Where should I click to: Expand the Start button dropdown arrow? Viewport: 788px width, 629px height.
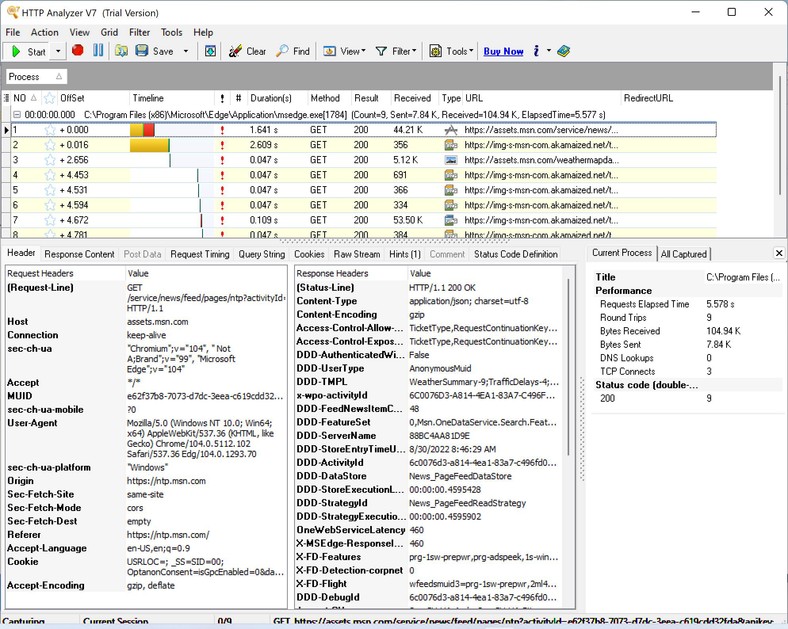58,51
